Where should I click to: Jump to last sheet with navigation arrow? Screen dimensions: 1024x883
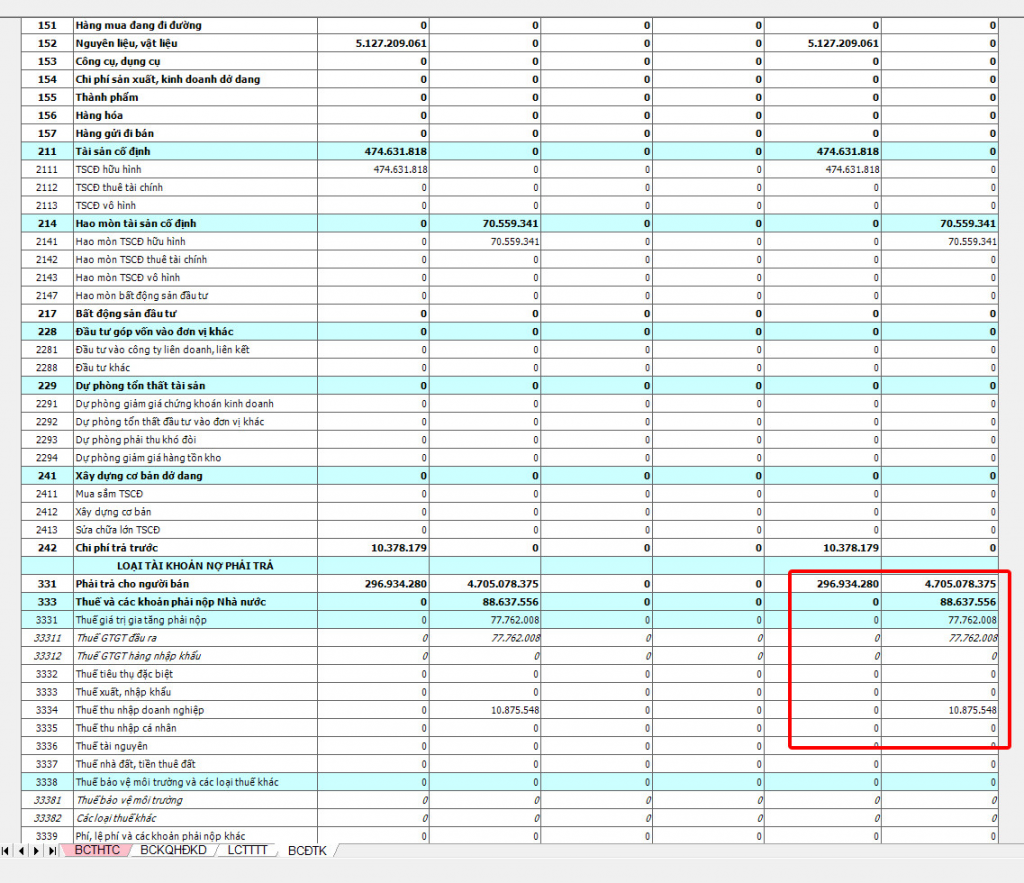tap(52, 851)
